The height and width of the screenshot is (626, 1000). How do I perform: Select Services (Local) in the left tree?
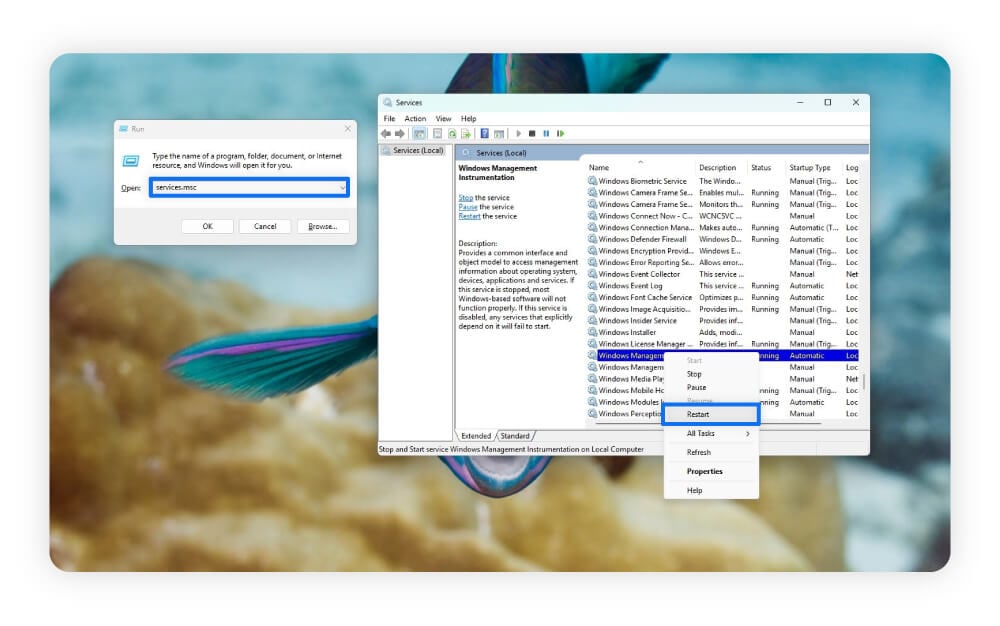pos(418,151)
